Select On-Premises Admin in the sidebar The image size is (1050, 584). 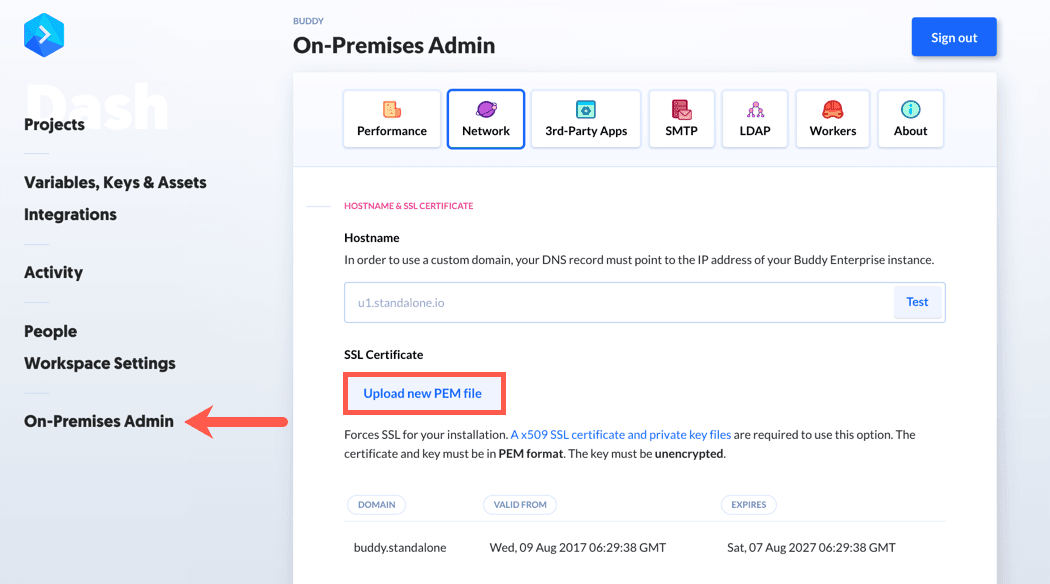(x=98, y=421)
